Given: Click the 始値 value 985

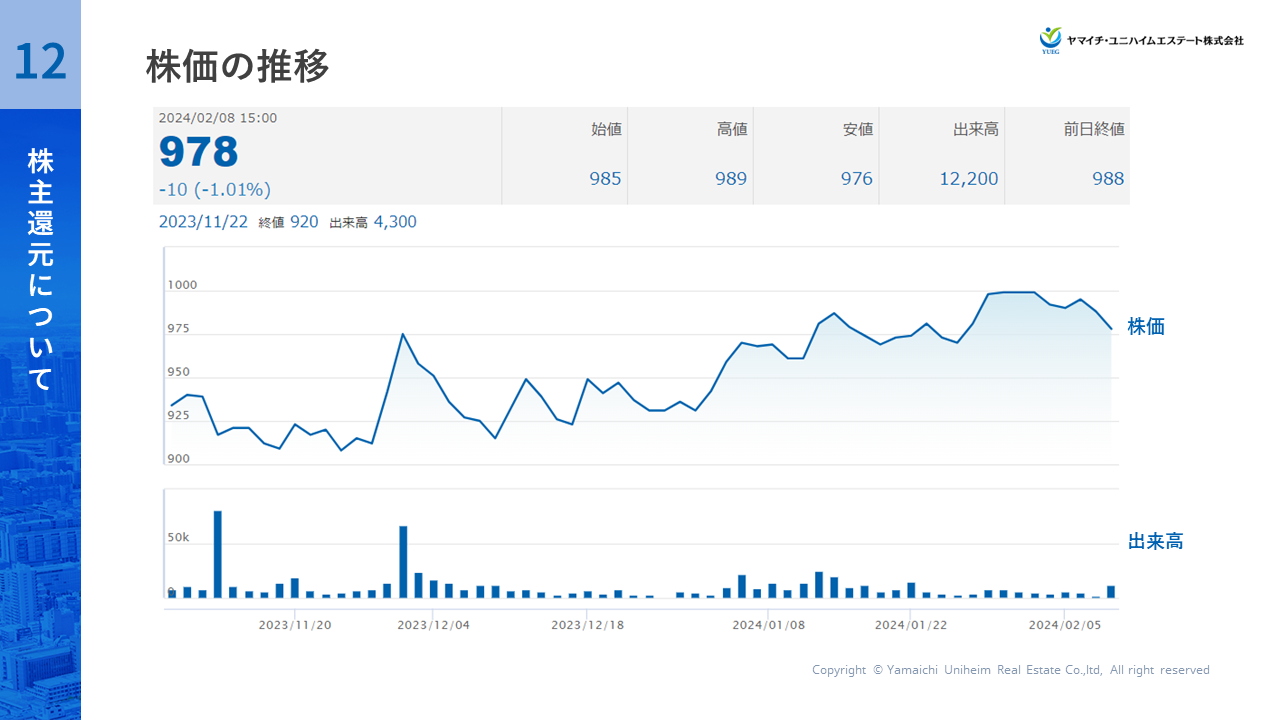Looking at the screenshot, I should (x=605, y=179).
